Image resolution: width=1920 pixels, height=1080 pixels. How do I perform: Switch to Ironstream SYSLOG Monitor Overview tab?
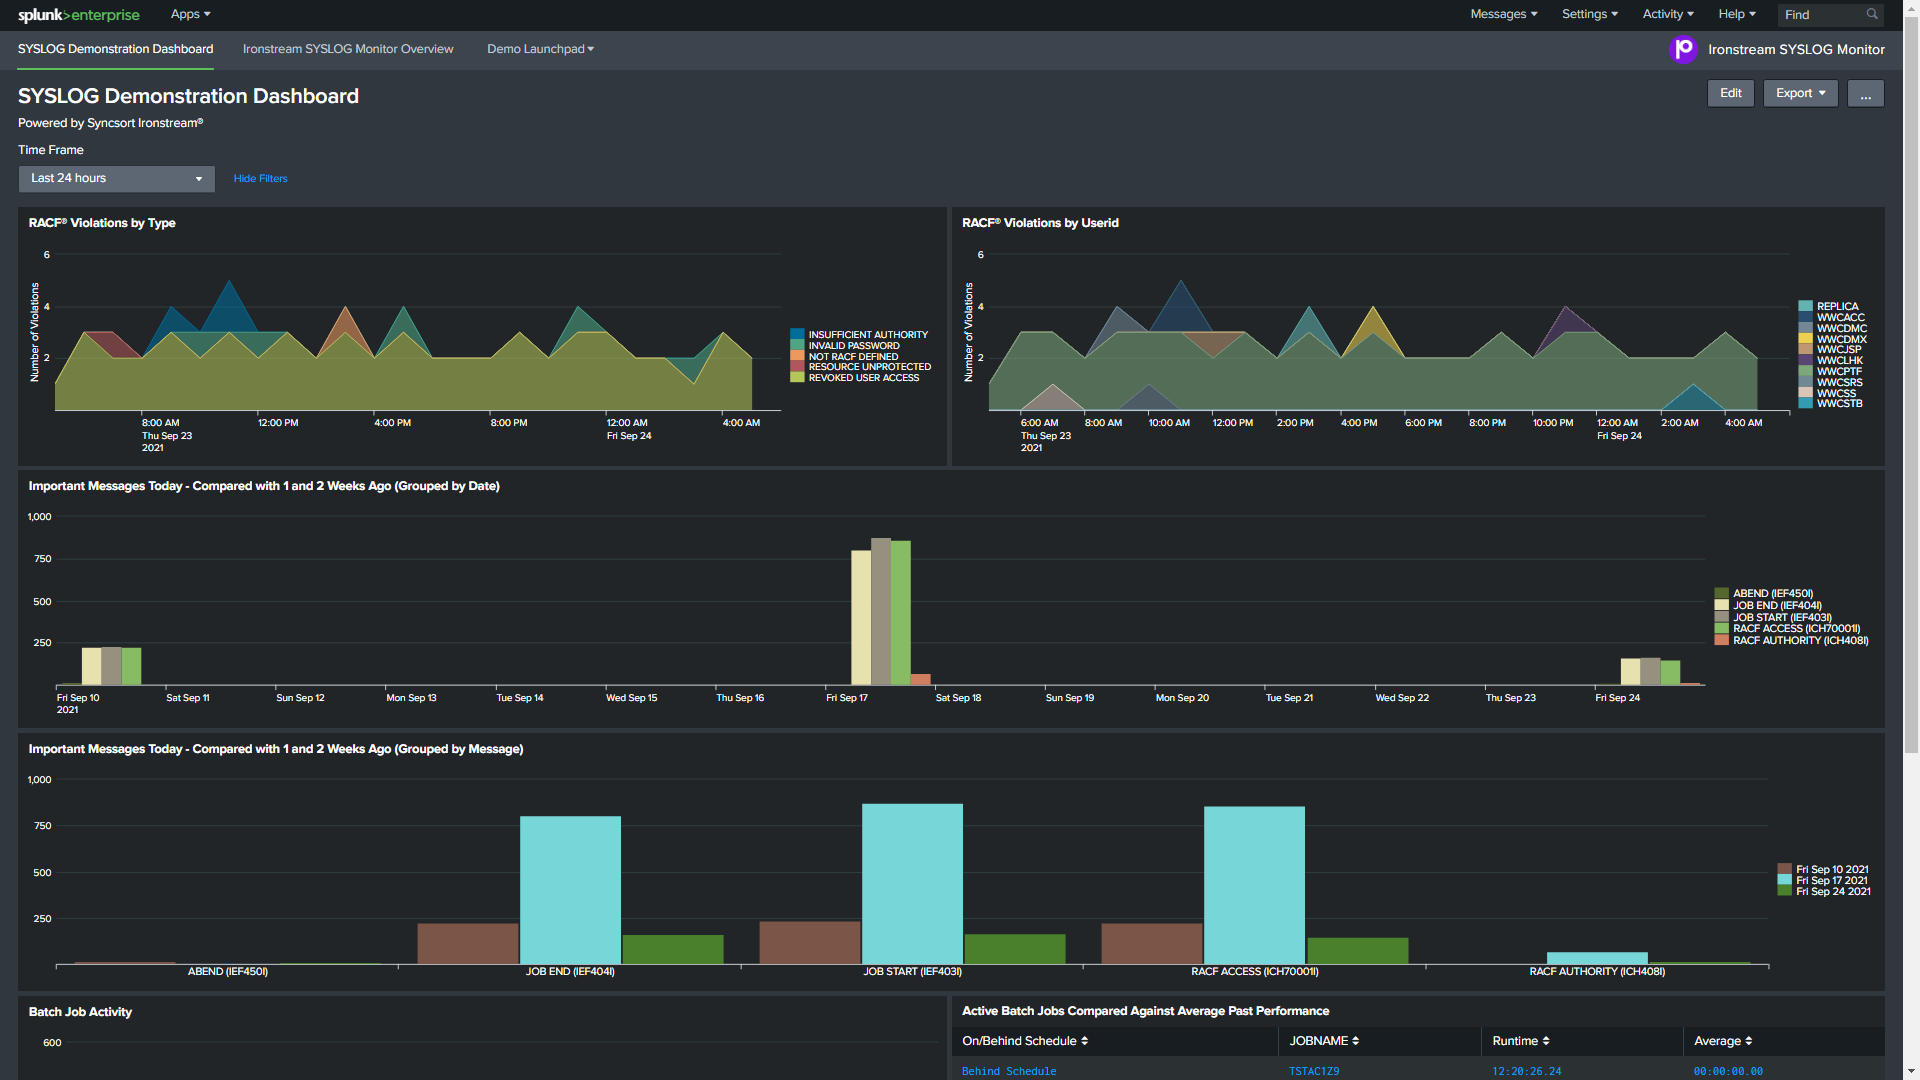pos(348,49)
